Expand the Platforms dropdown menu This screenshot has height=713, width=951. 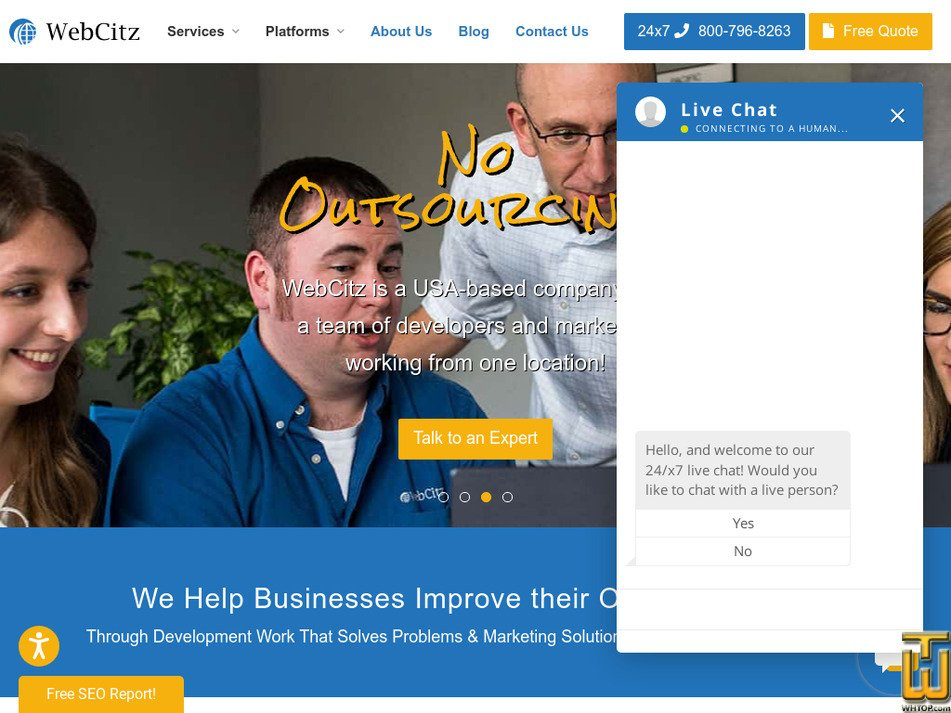[305, 32]
